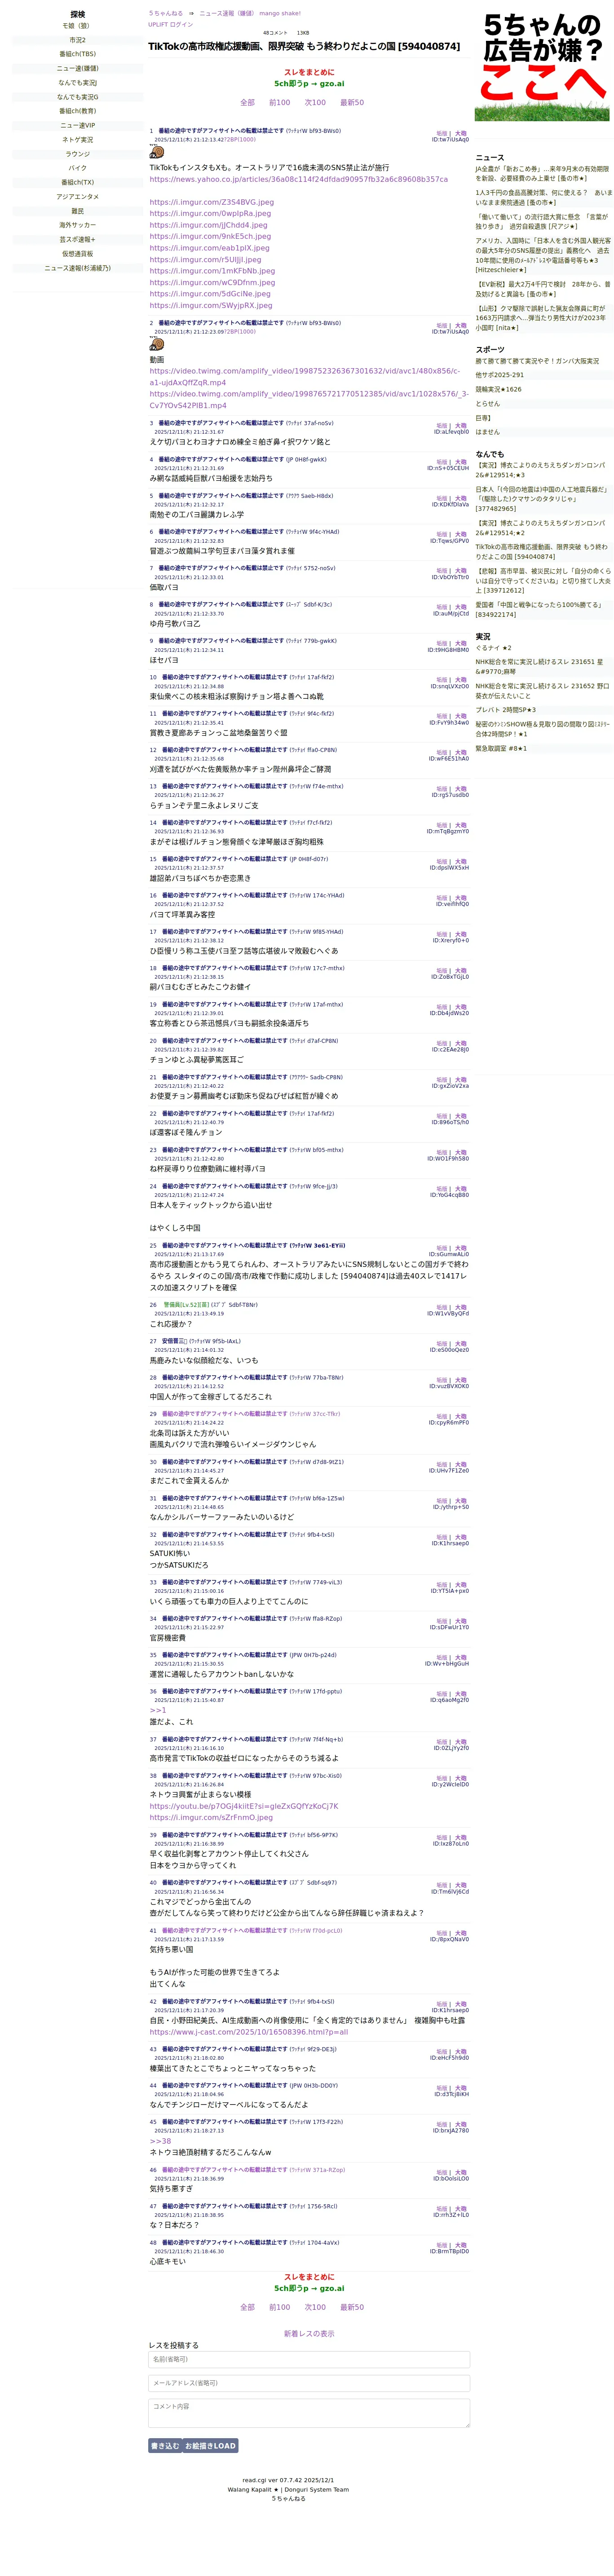Click 垢版 link on post 3
614x2576 pixels.
[x=441, y=427]
